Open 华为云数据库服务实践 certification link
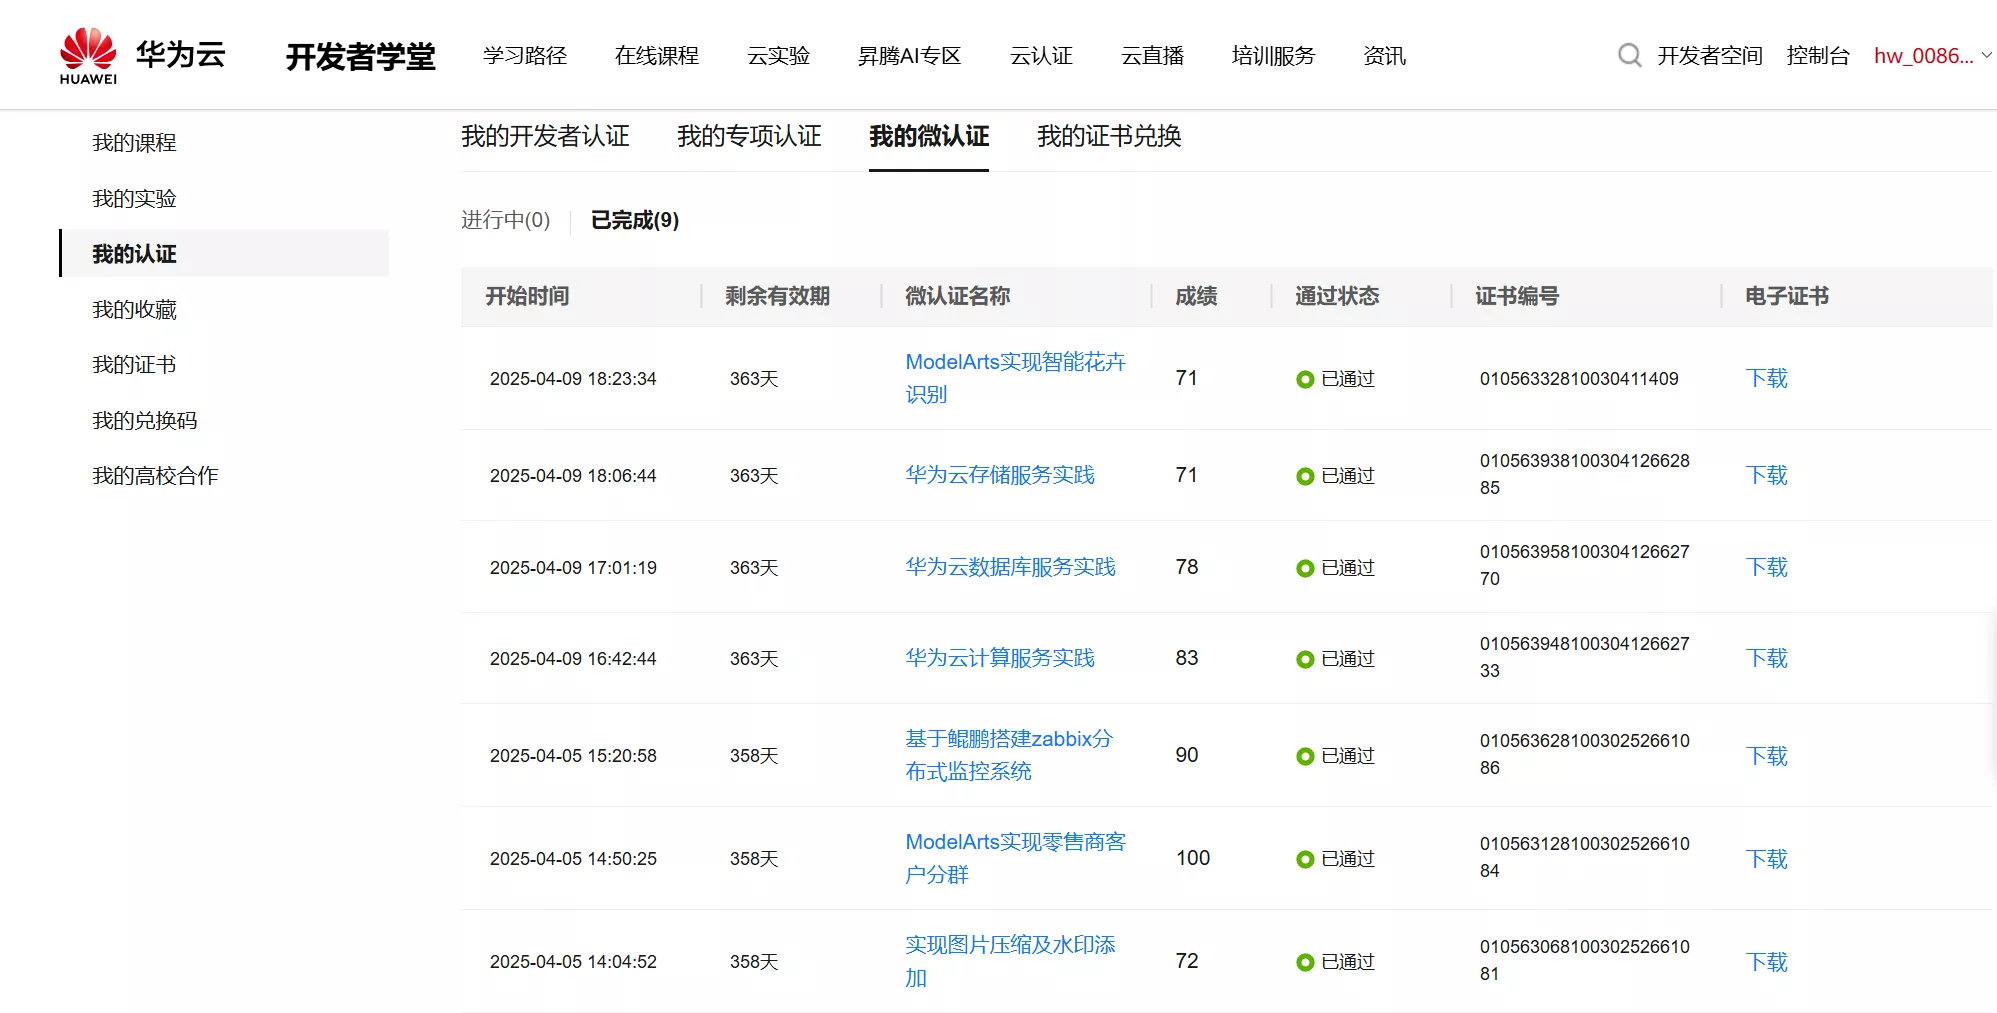Image resolution: width=1997 pixels, height=1013 pixels. point(1010,567)
